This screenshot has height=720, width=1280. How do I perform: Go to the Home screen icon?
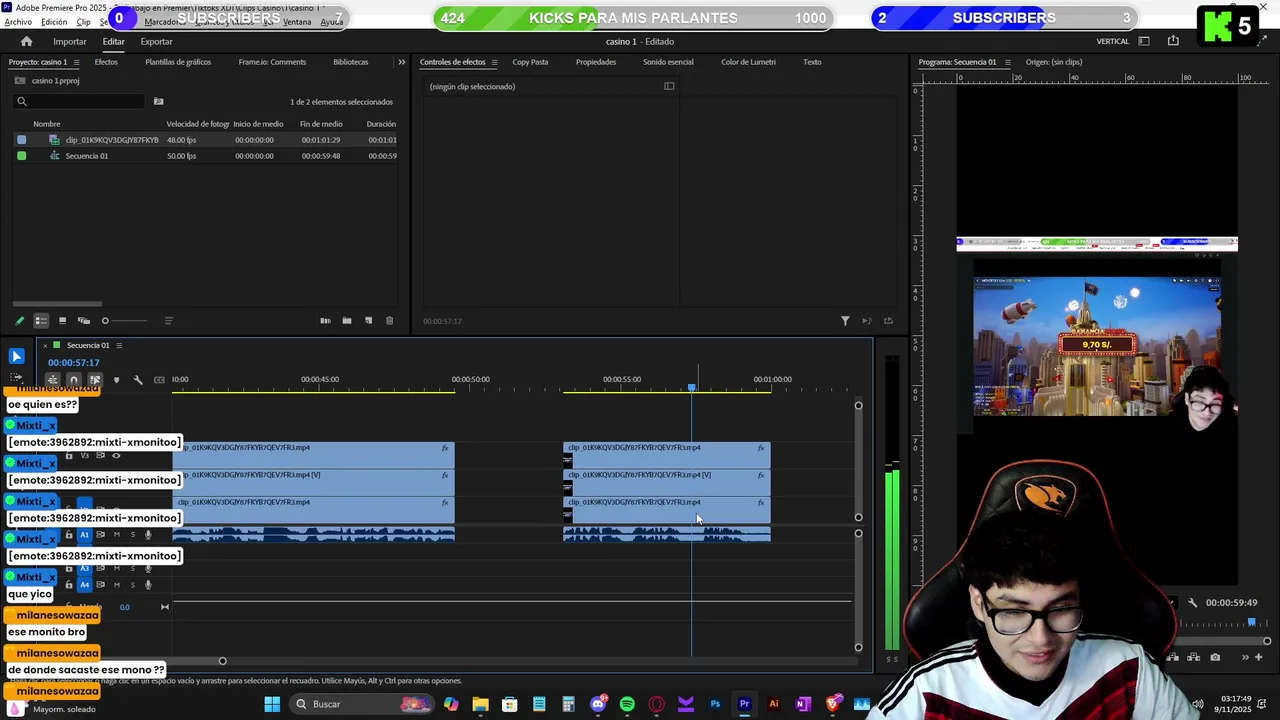tap(26, 41)
